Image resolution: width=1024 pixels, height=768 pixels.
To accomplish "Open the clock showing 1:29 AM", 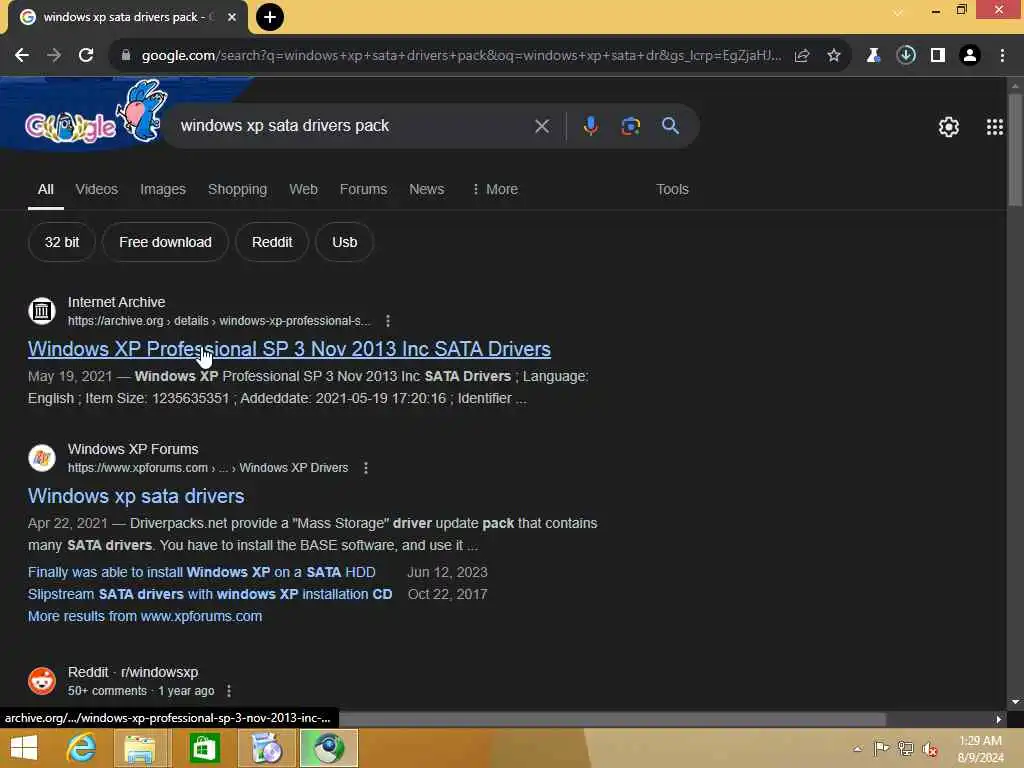I will 980,748.
